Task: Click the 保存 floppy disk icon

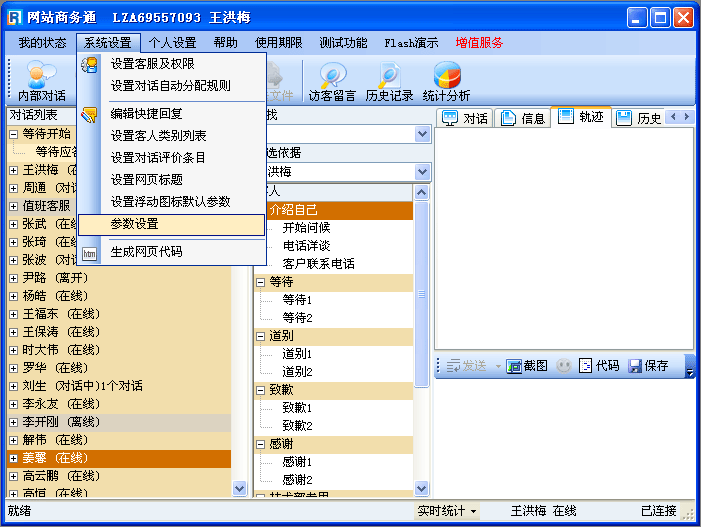Action: point(648,366)
